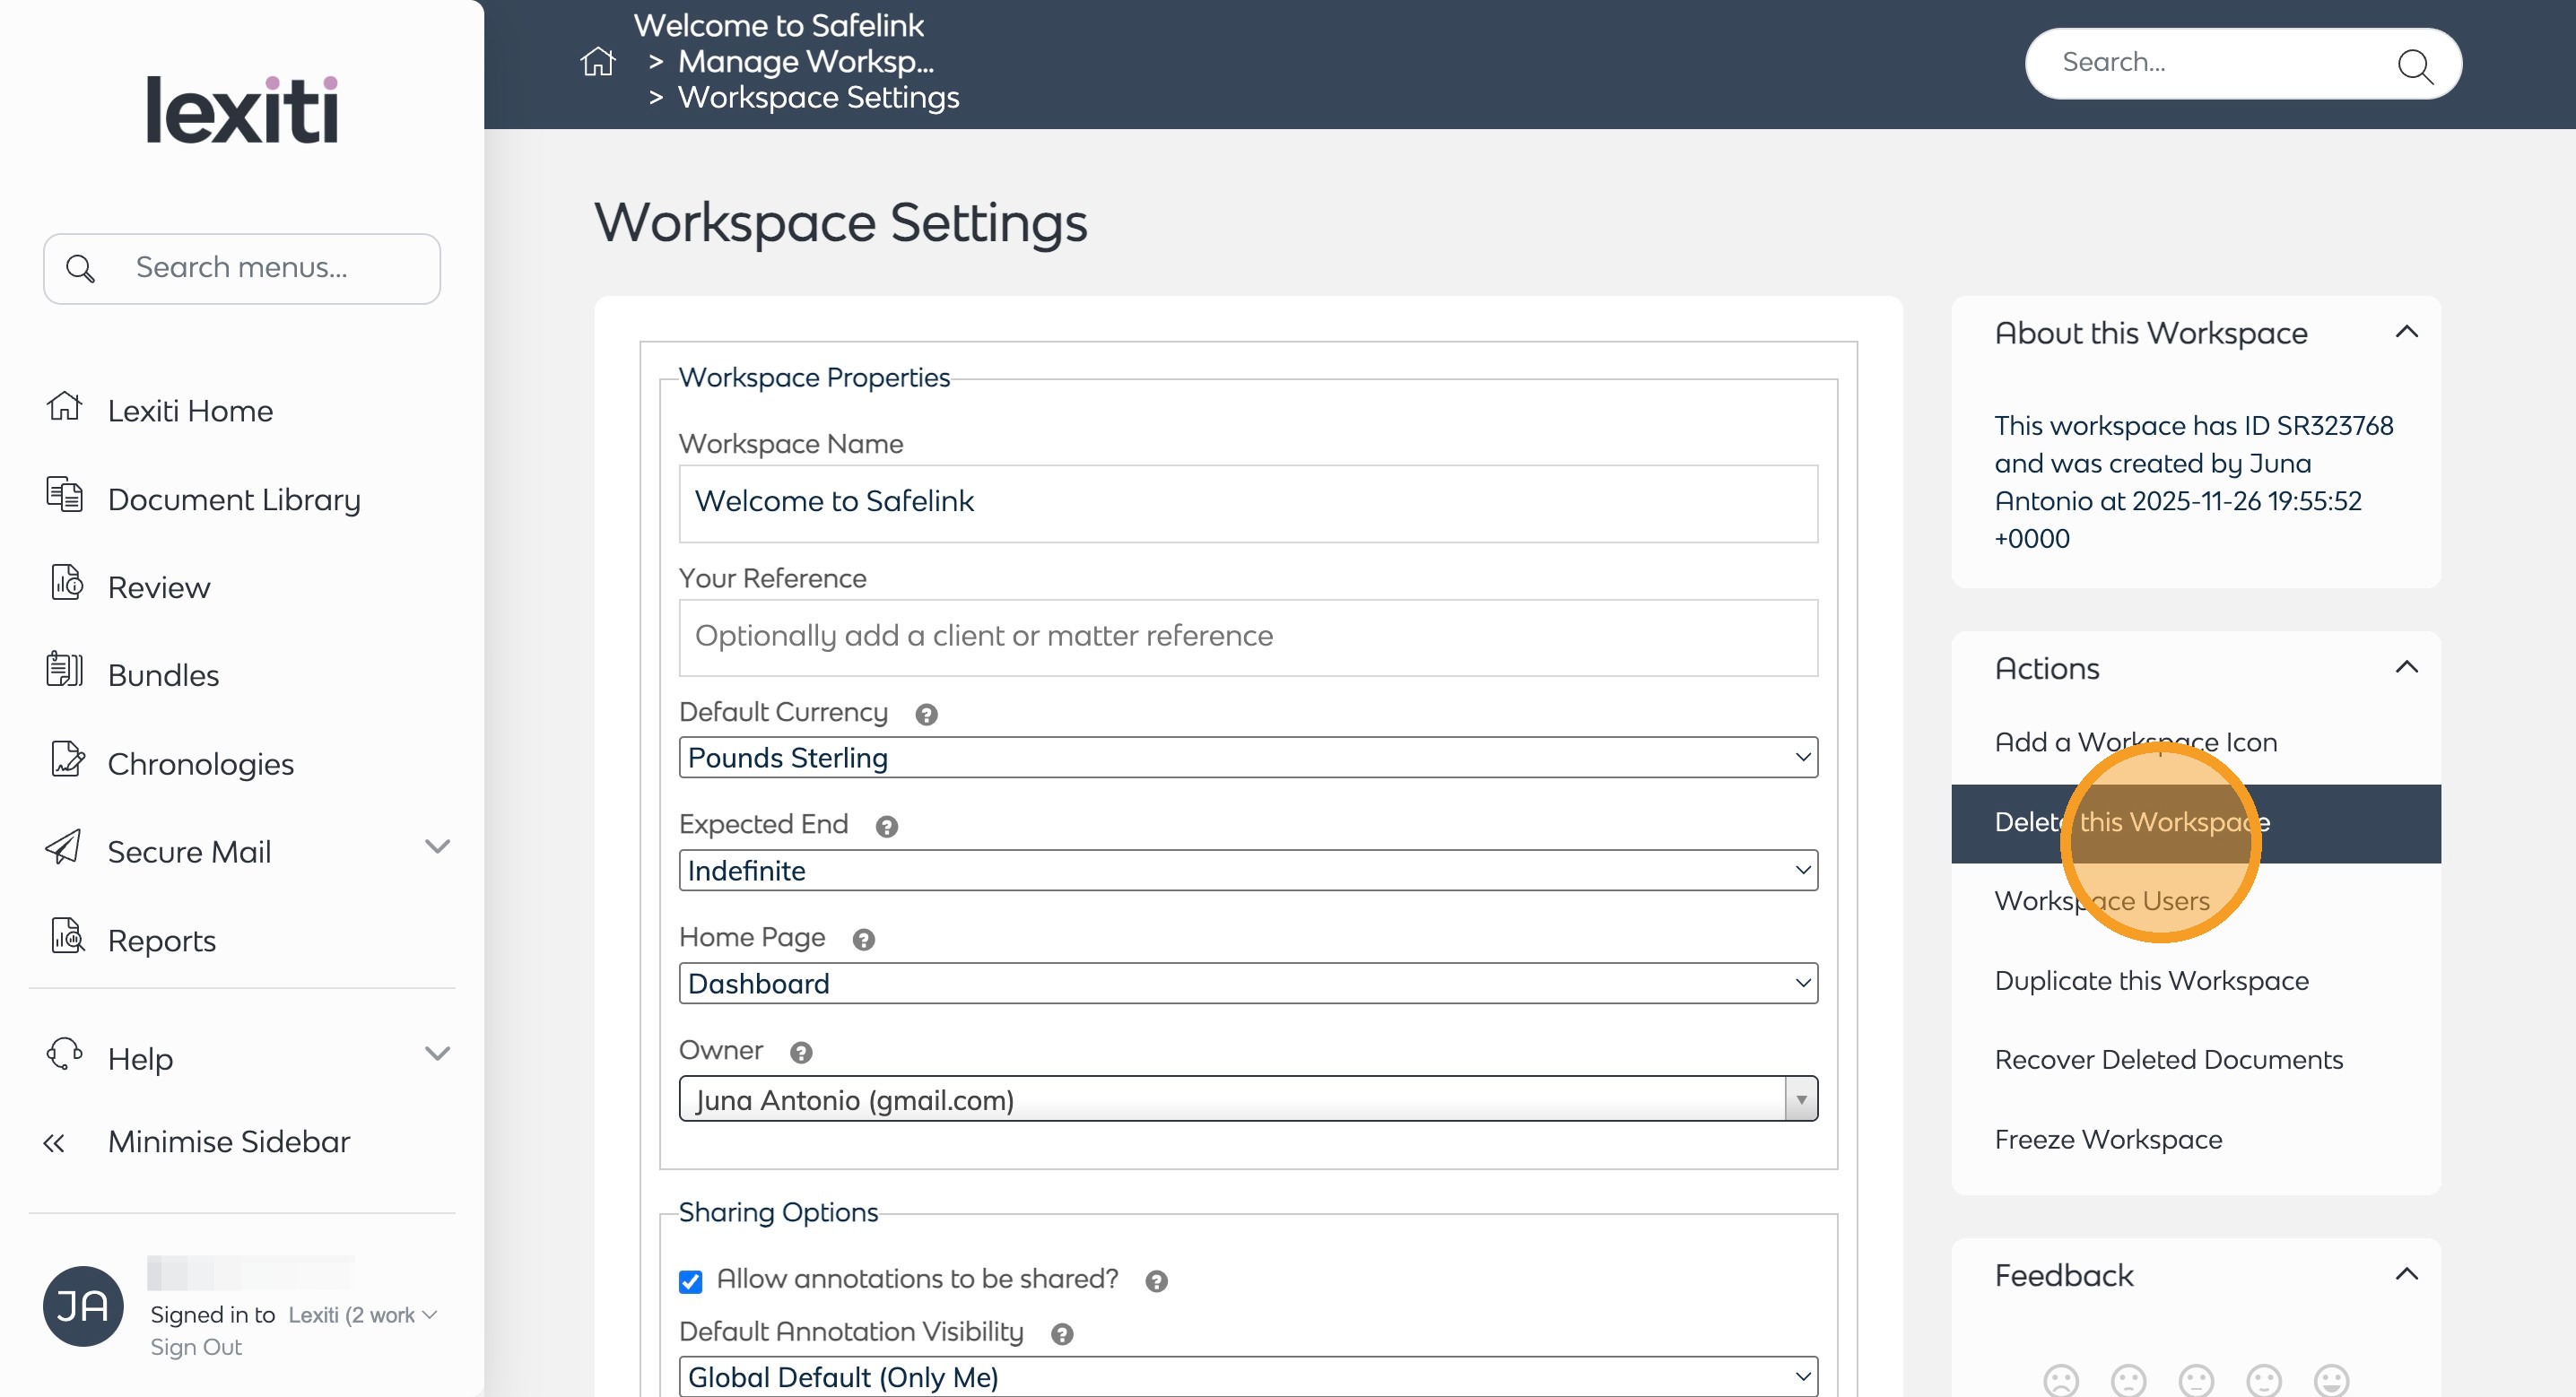Collapse the About this Workspace panel
Image resolution: width=2576 pixels, height=1397 pixels.
pos(2406,332)
